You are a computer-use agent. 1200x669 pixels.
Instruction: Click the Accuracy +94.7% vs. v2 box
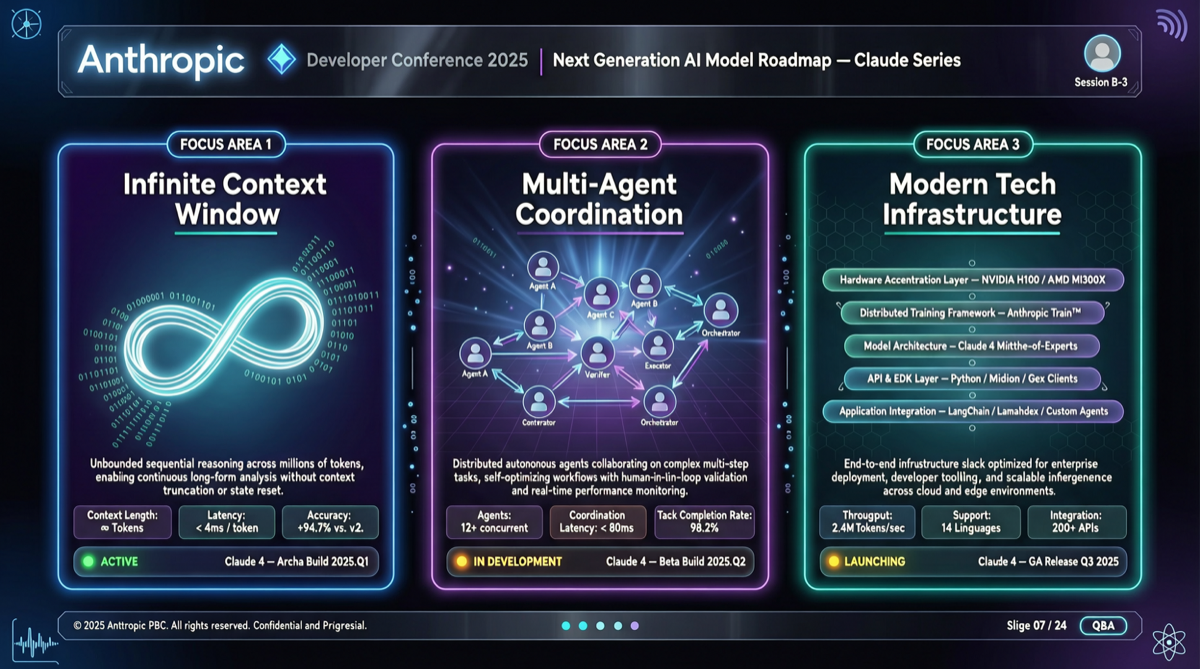click(330, 522)
